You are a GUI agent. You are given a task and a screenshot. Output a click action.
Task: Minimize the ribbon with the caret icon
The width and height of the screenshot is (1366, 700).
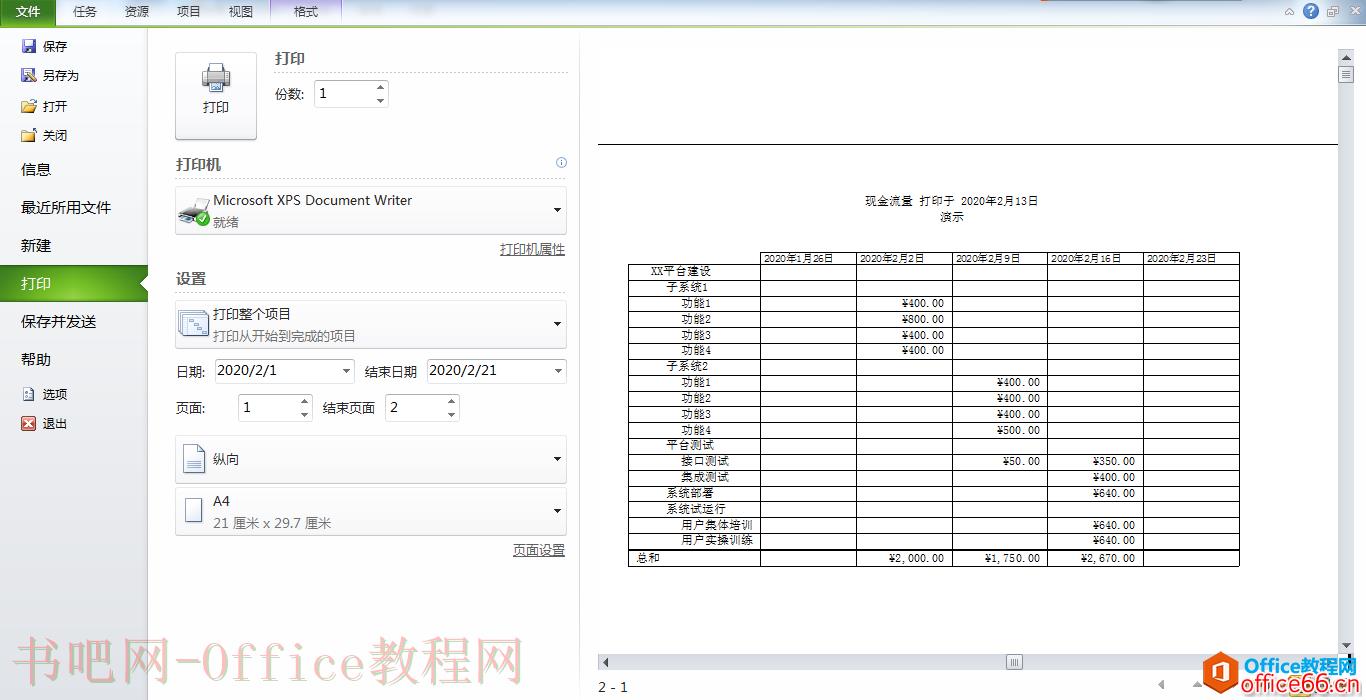[1290, 12]
